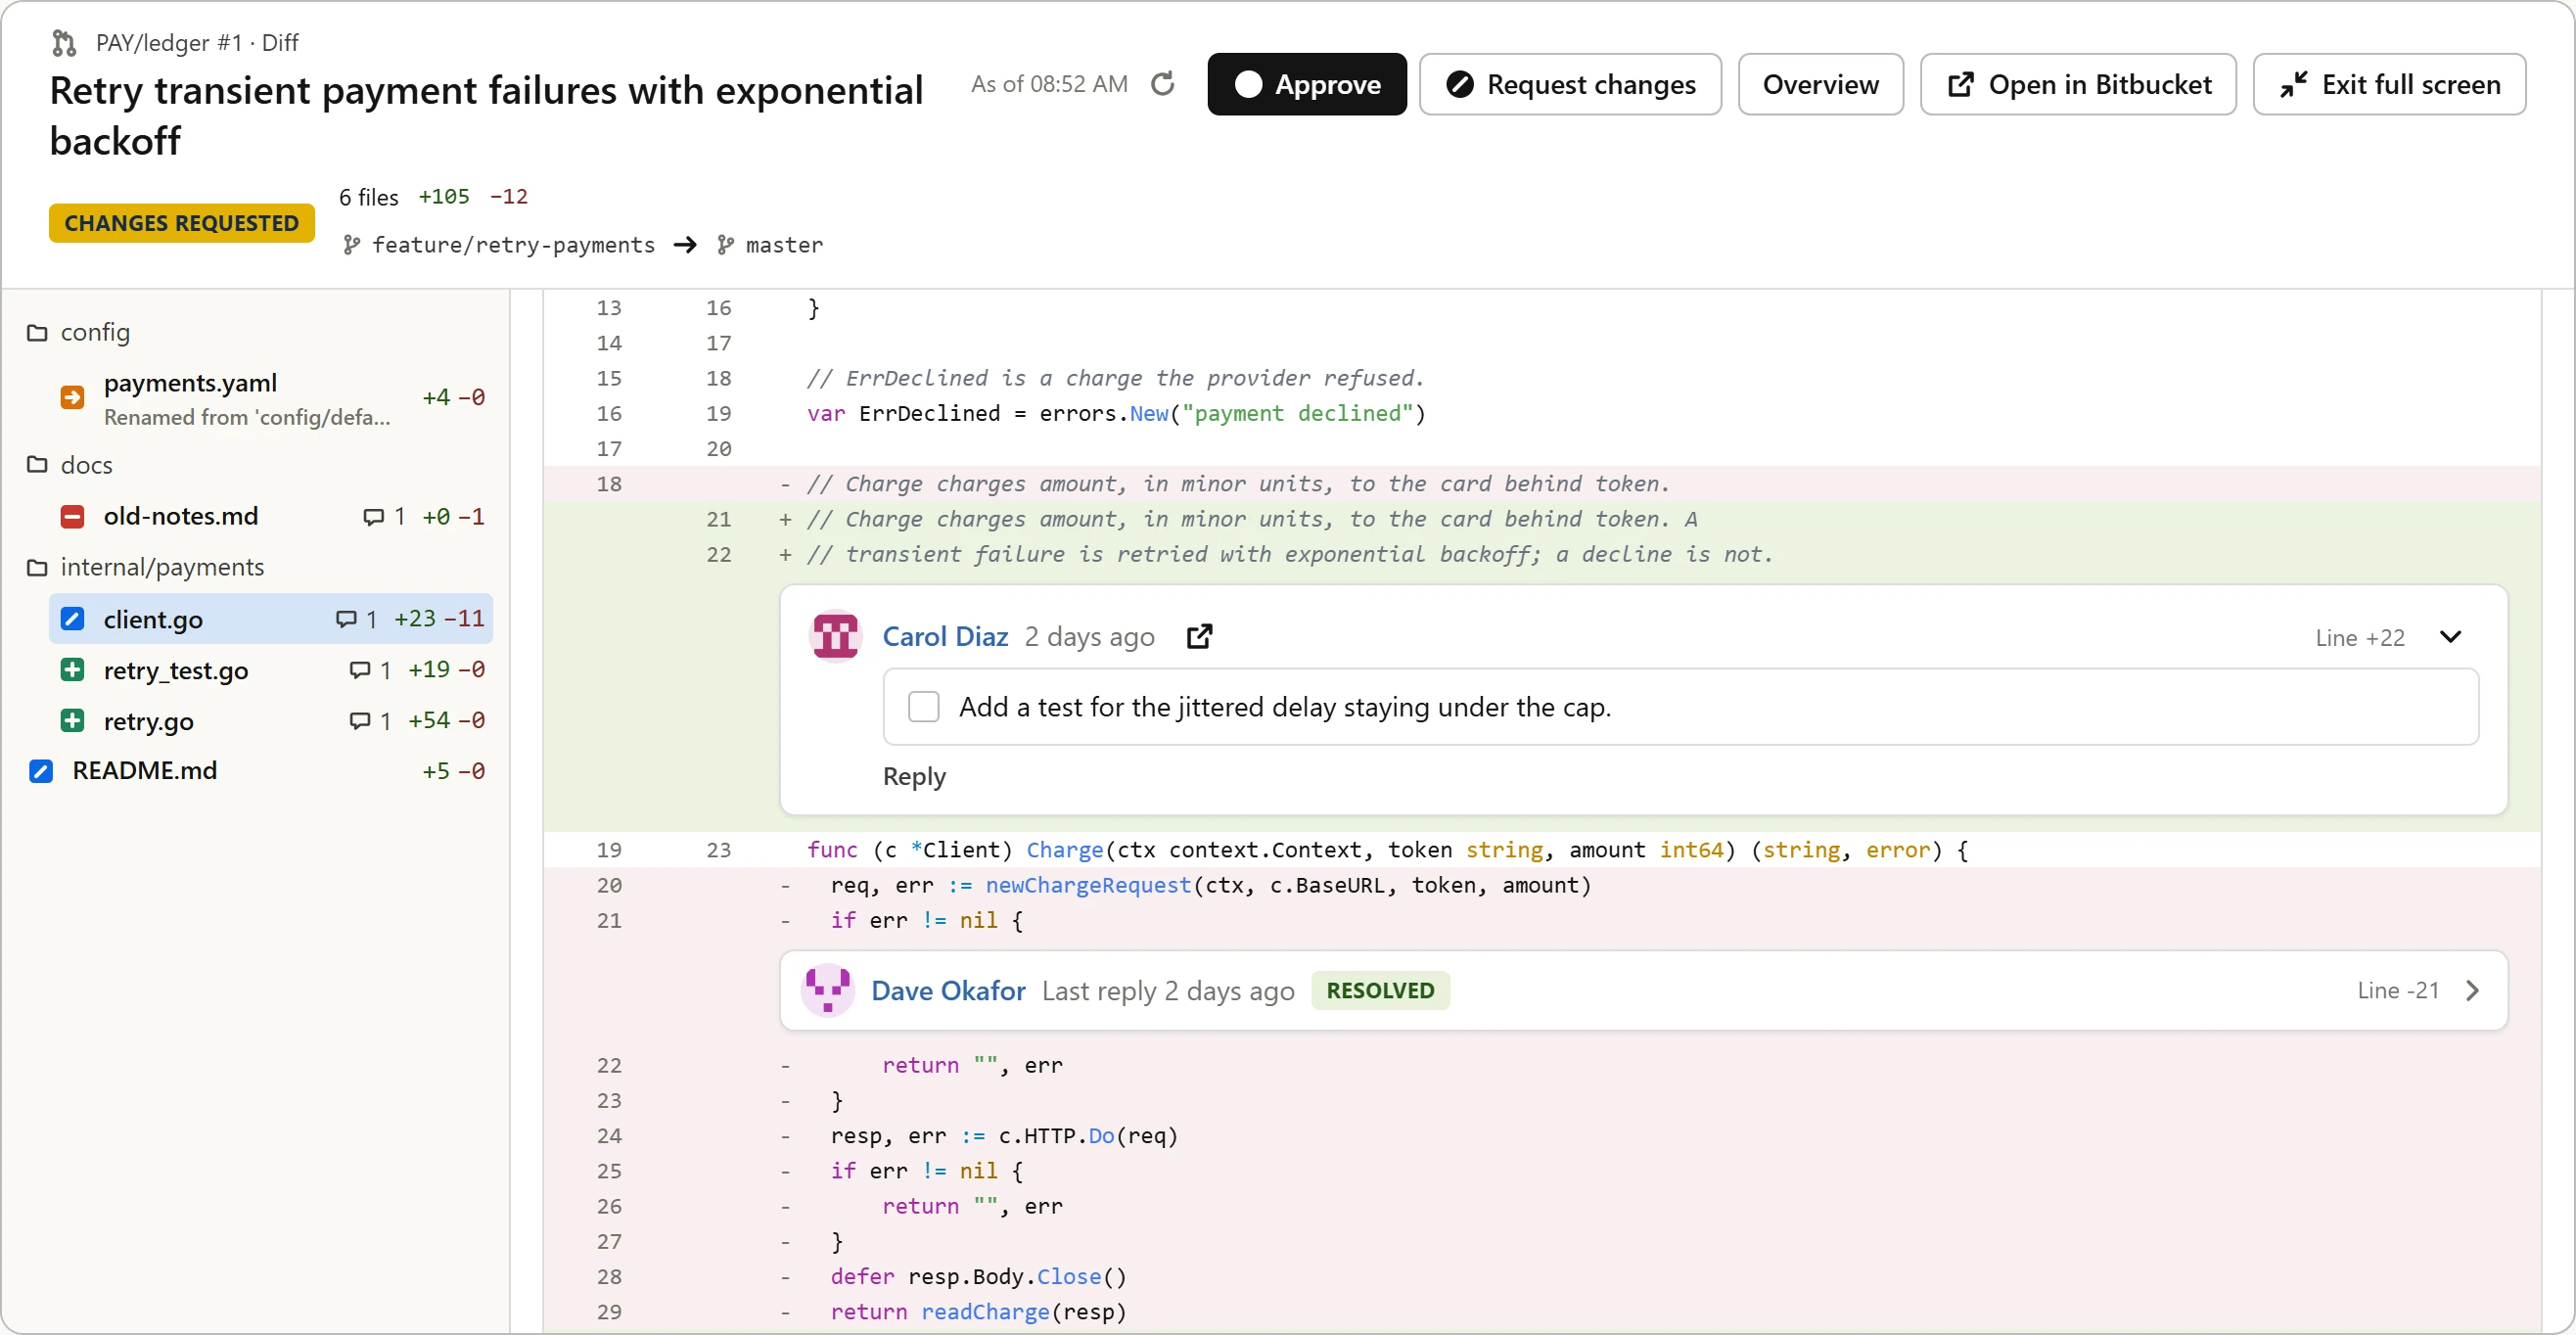This screenshot has width=2576, height=1335.
Task: Open Dave Okafor's profile name link
Action: pyautogui.click(x=948, y=991)
